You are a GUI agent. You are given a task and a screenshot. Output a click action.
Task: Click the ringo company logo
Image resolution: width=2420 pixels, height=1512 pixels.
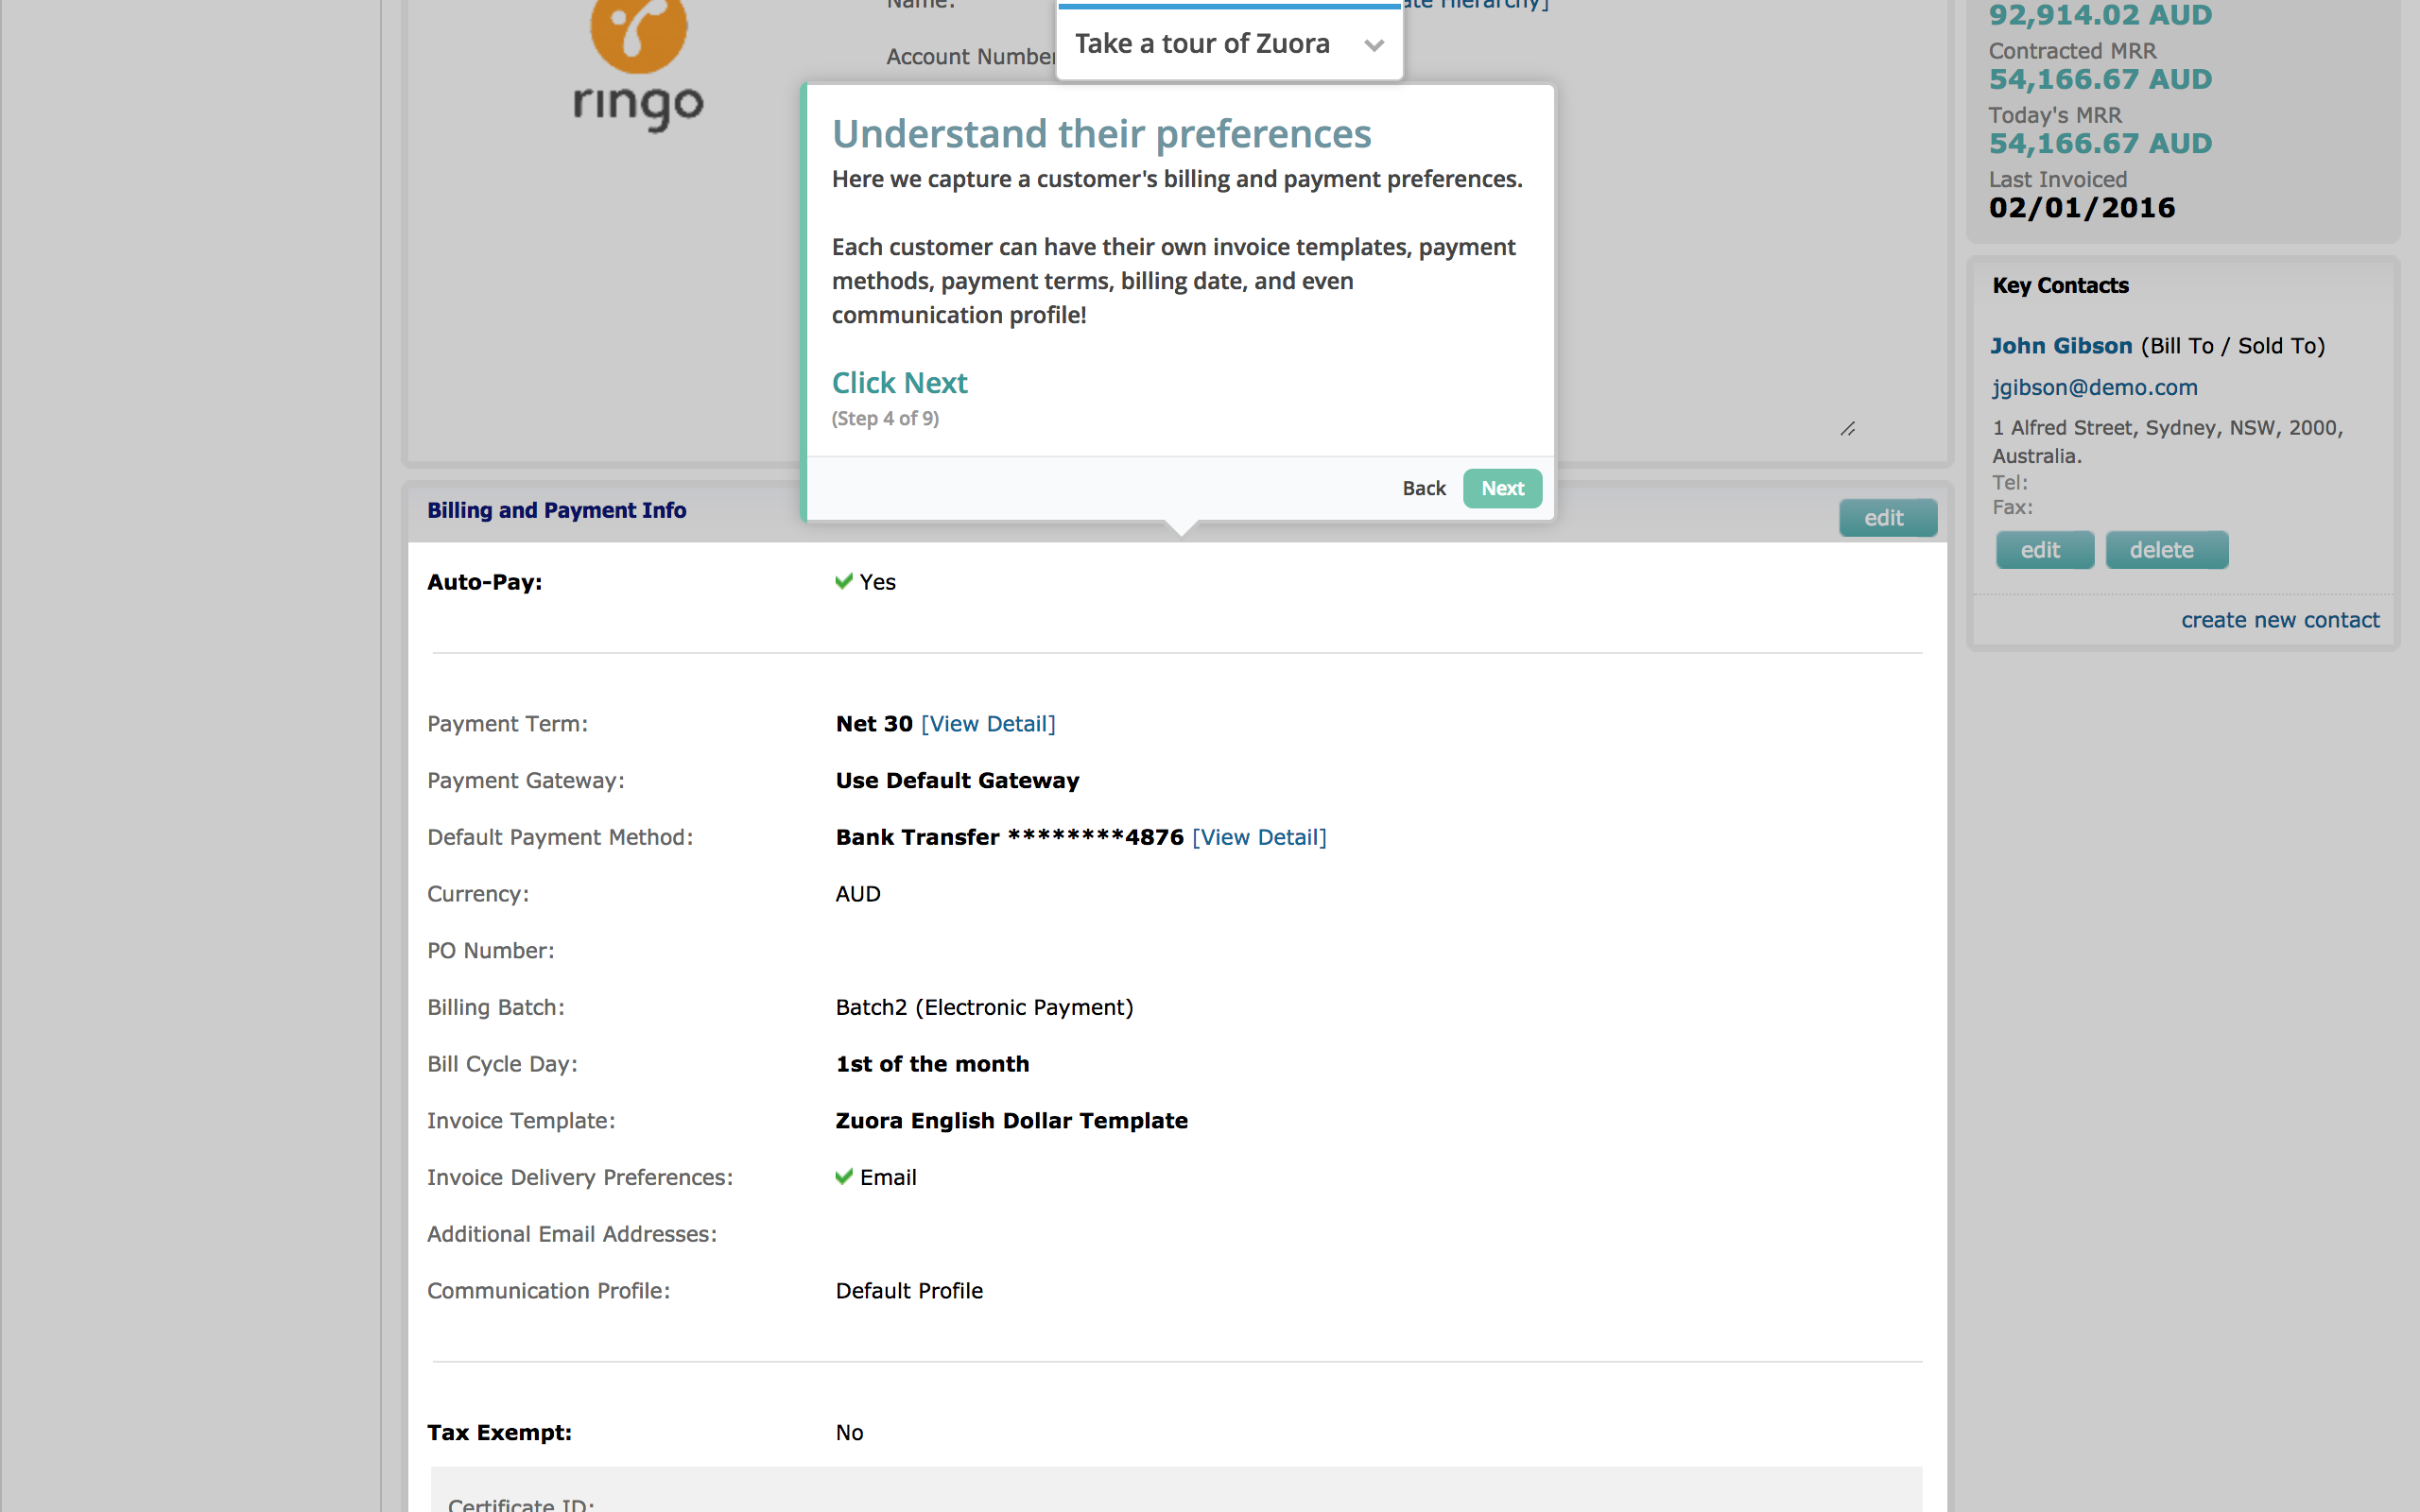point(638,65)
